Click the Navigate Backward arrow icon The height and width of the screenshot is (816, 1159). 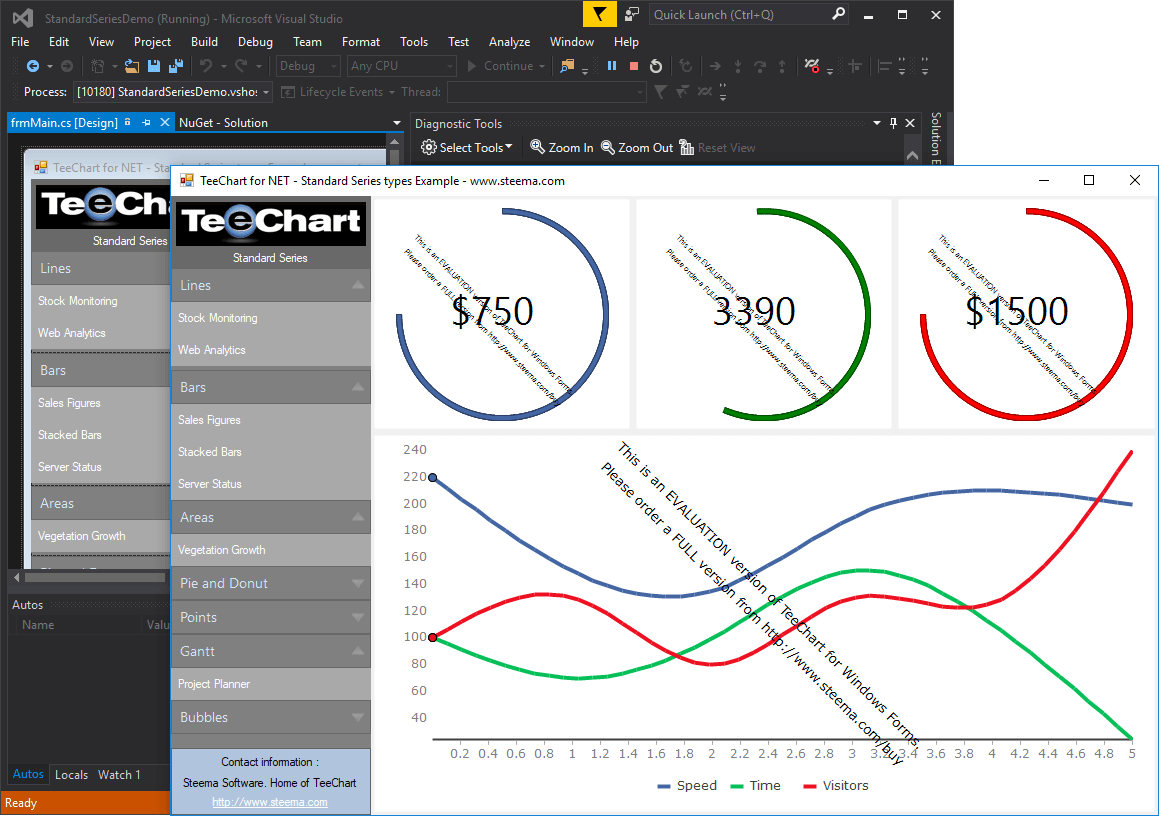pos(33,66)
